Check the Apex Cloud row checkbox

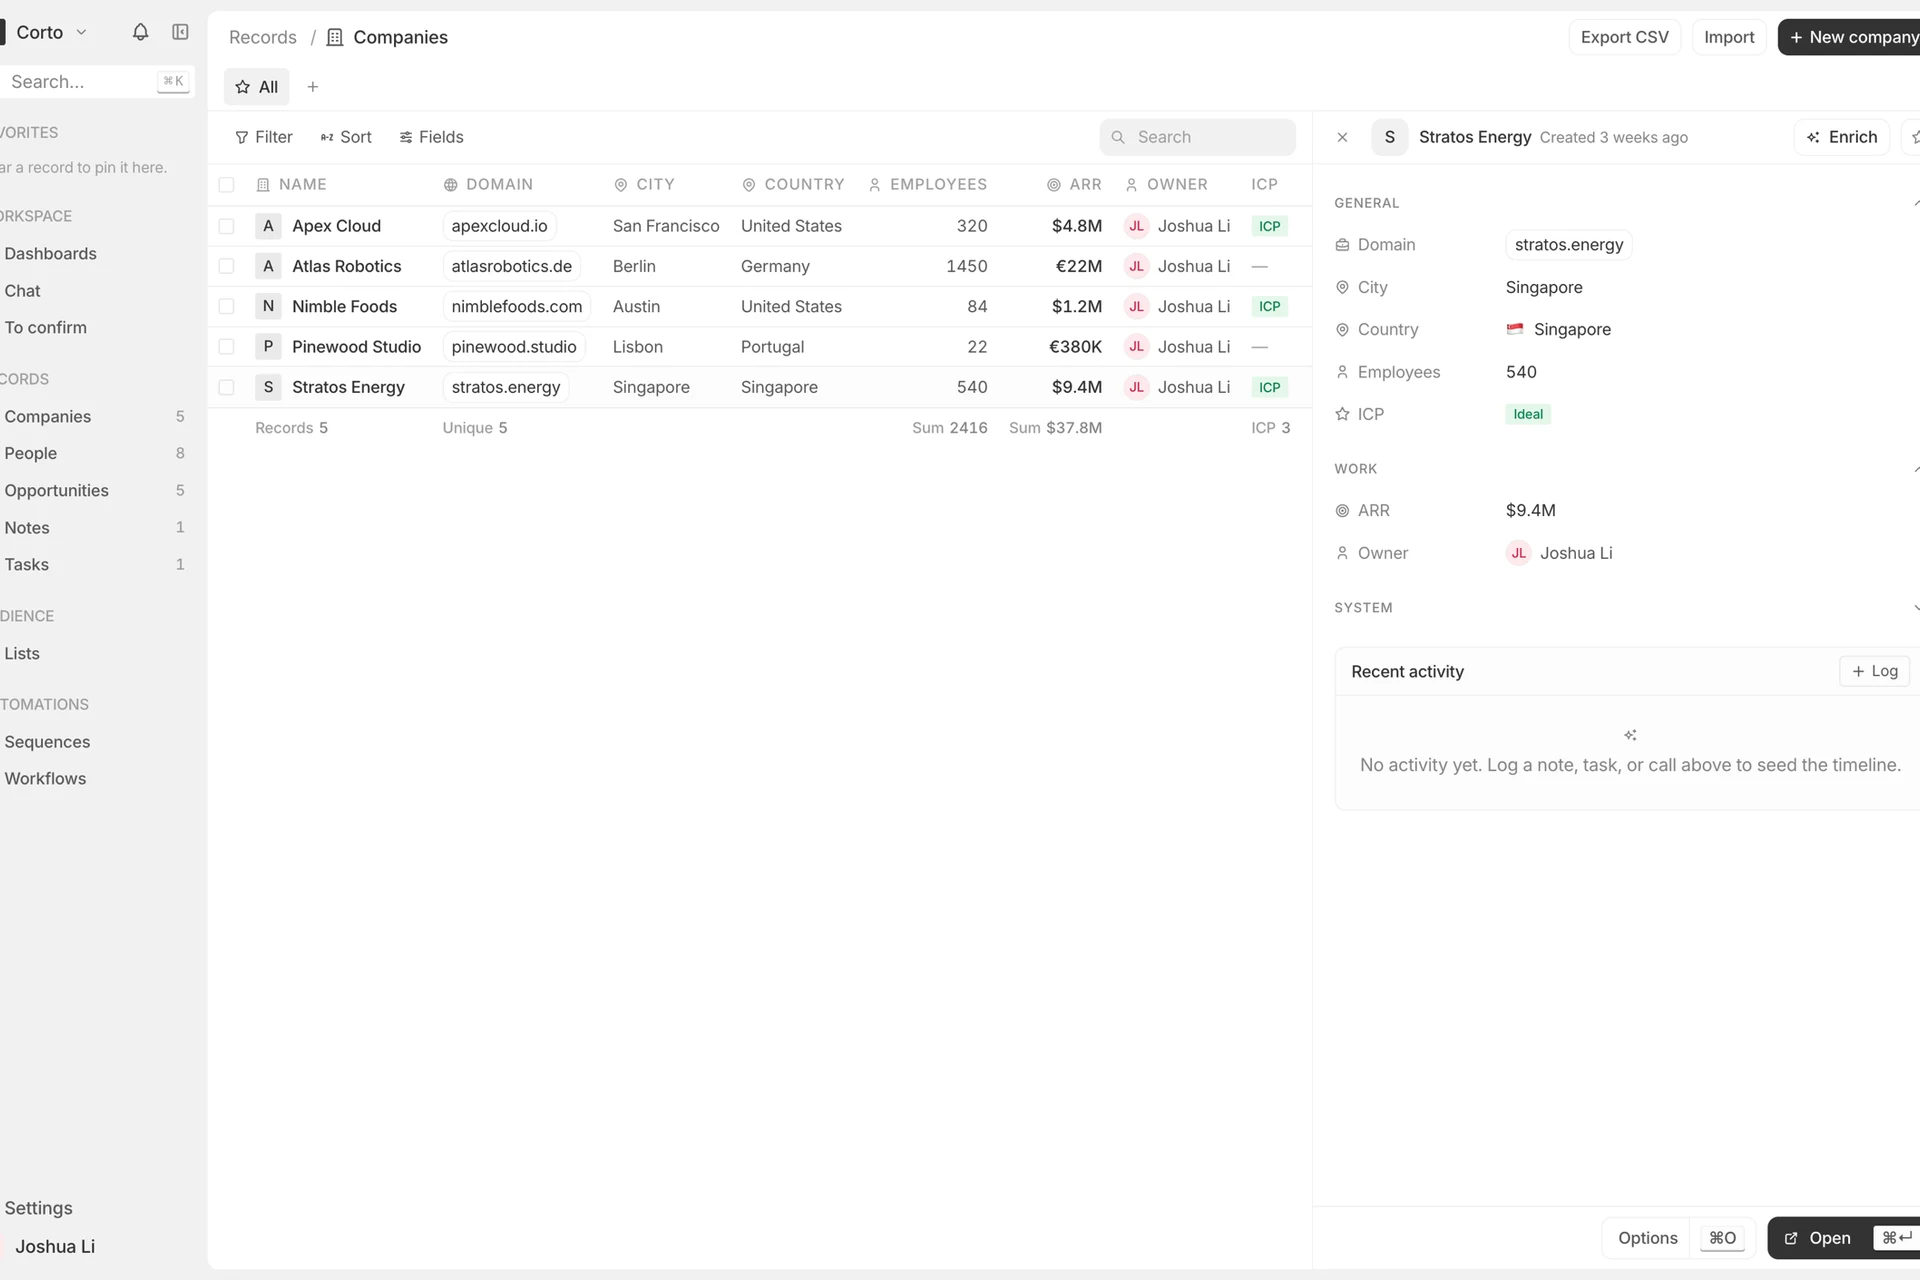[226, 226]
